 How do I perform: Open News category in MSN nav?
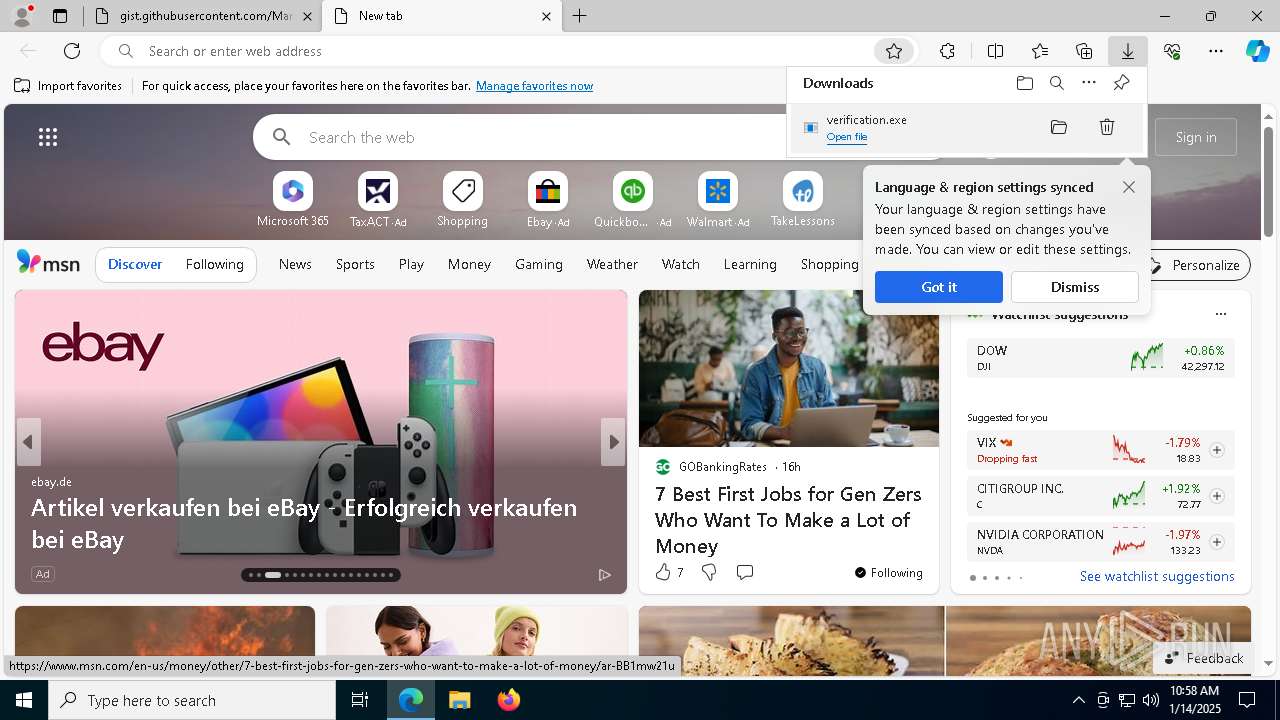pyautogui.click(x=295, y=264)
